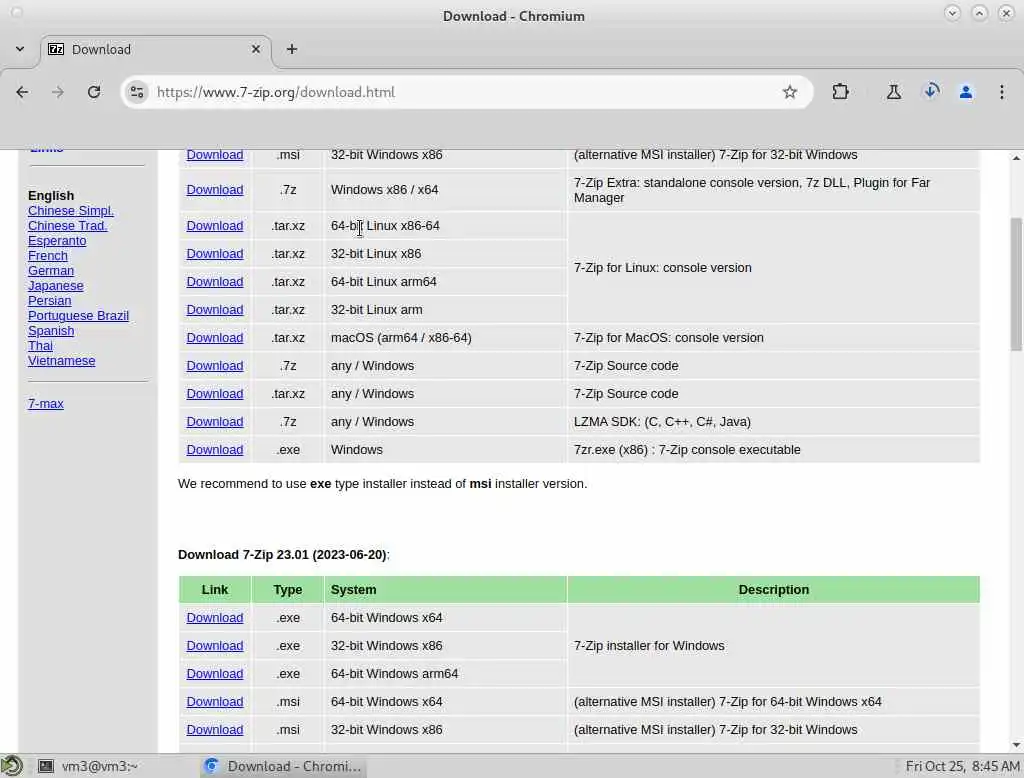Download 32-bit Linux arm tar.xz
The width and height of the screenshot is (1024, 778).
(x=215, y=310)
